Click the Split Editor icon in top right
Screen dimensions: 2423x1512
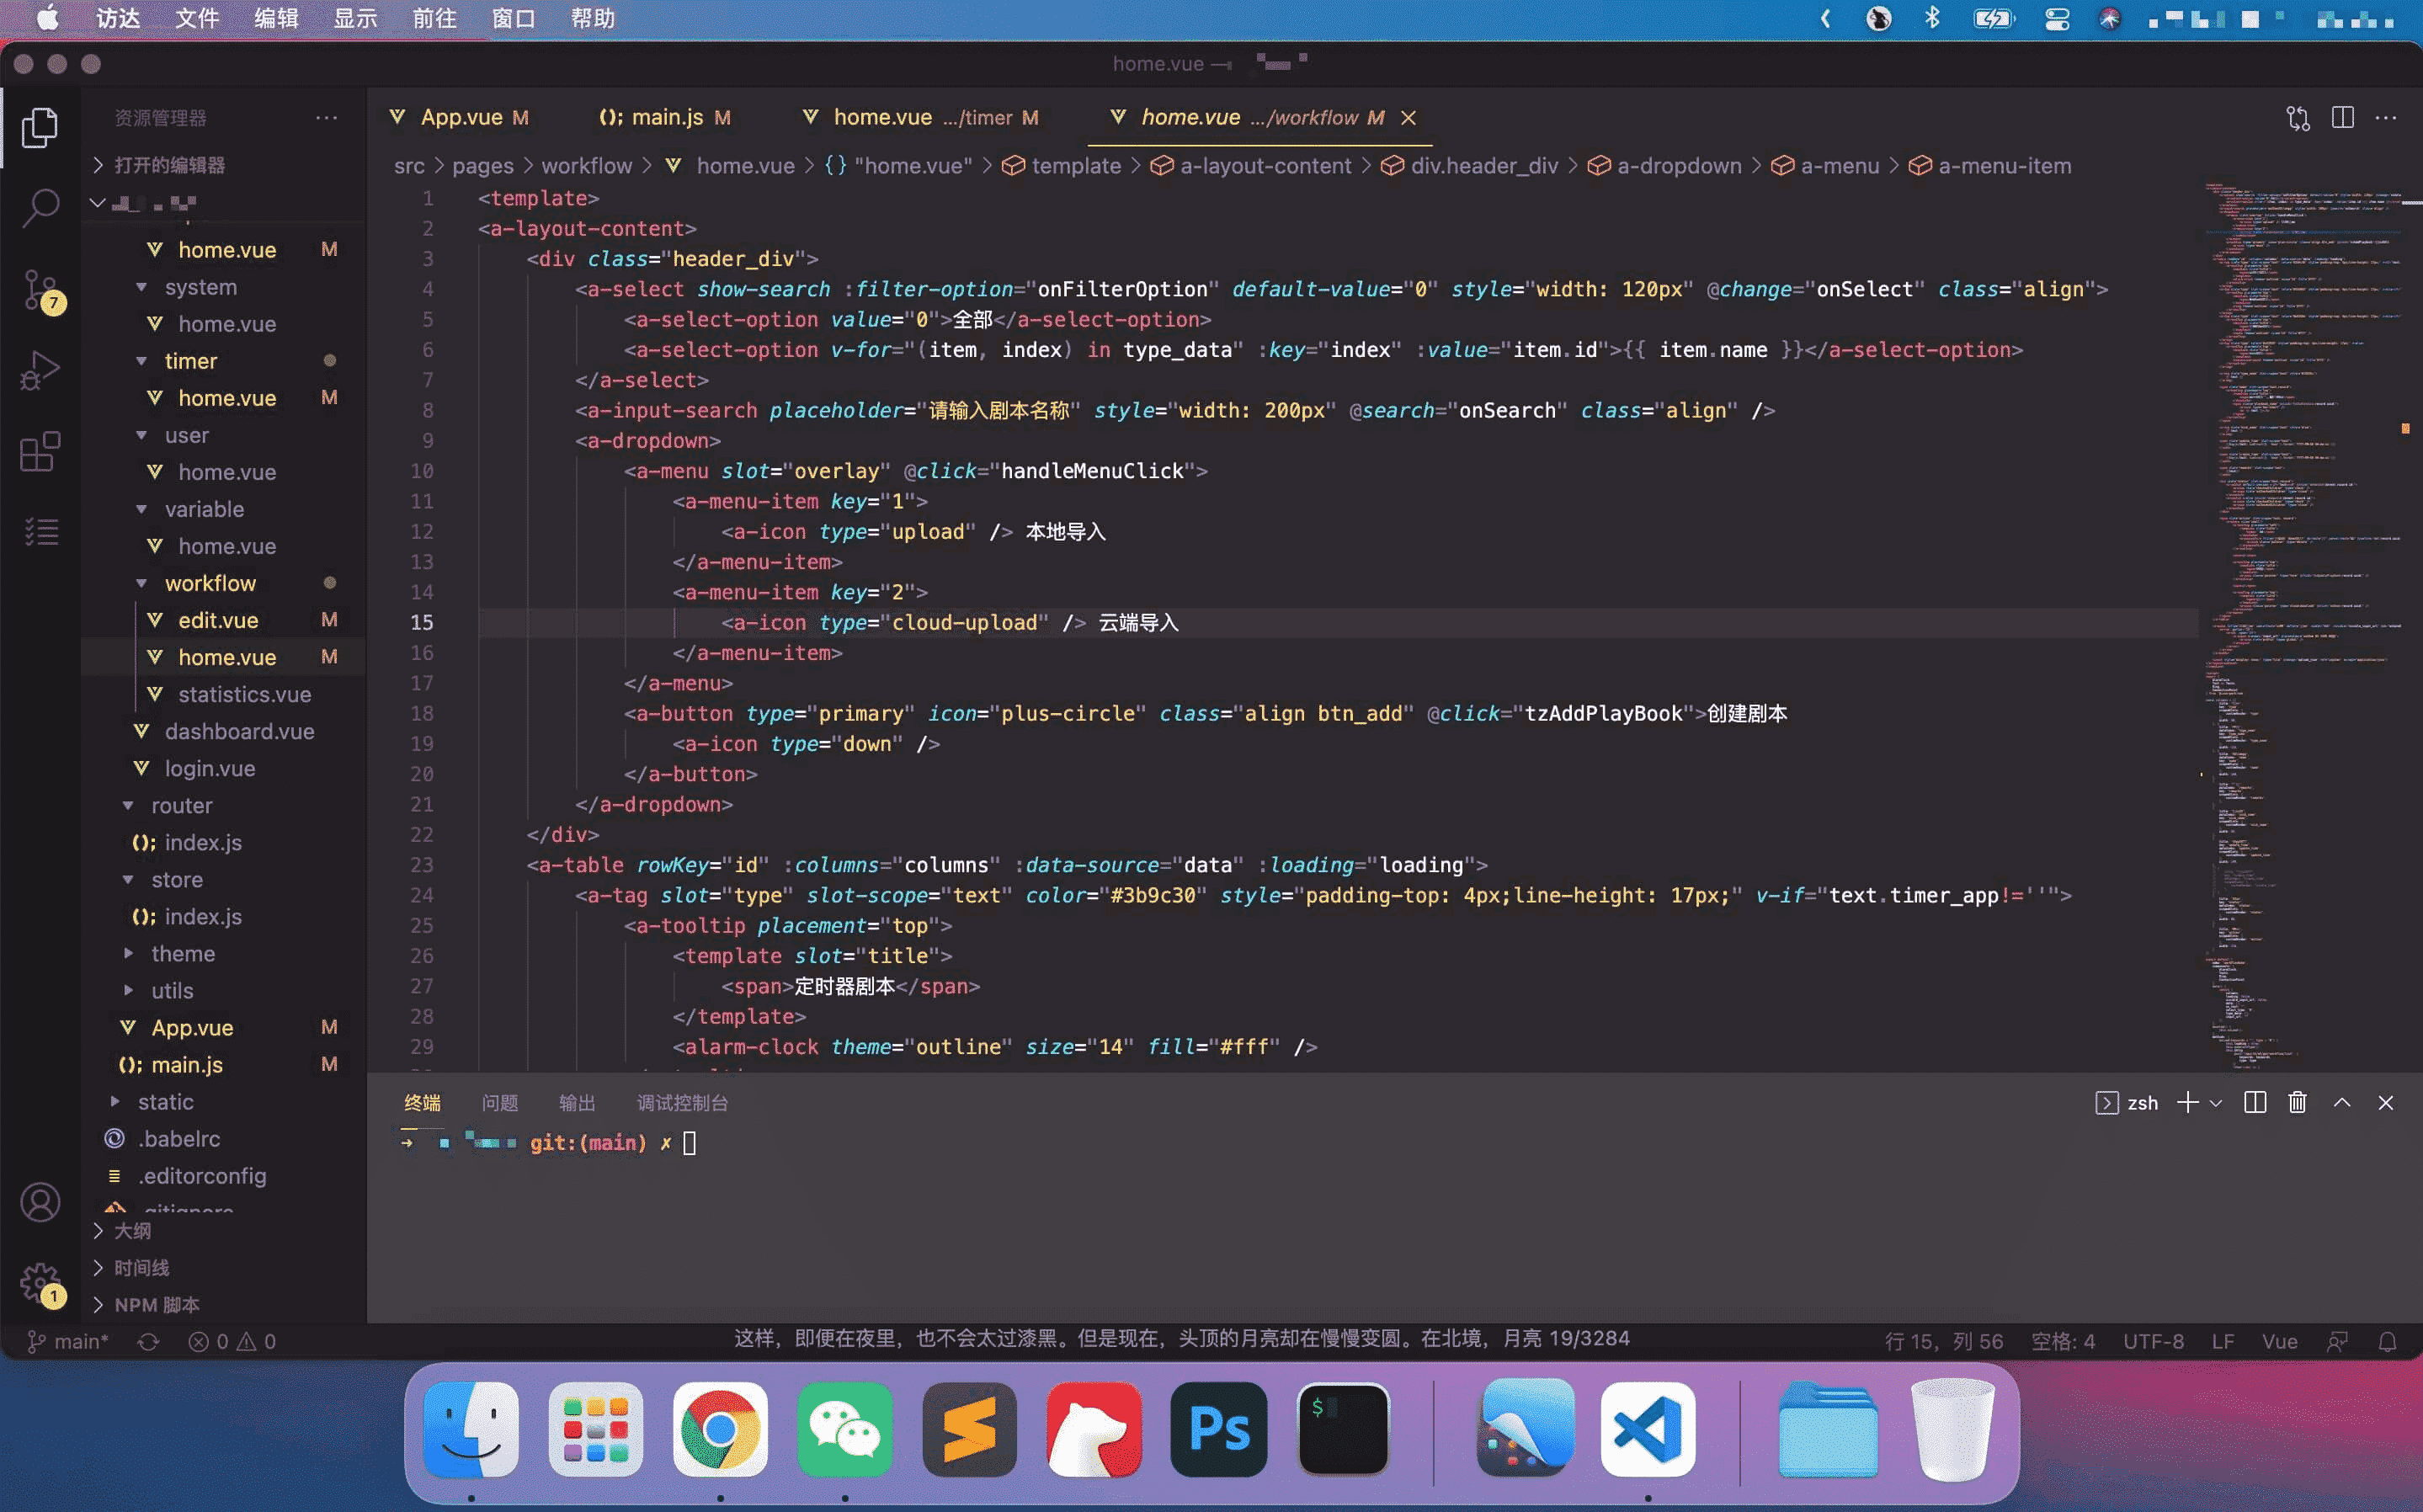point(2341,117)
